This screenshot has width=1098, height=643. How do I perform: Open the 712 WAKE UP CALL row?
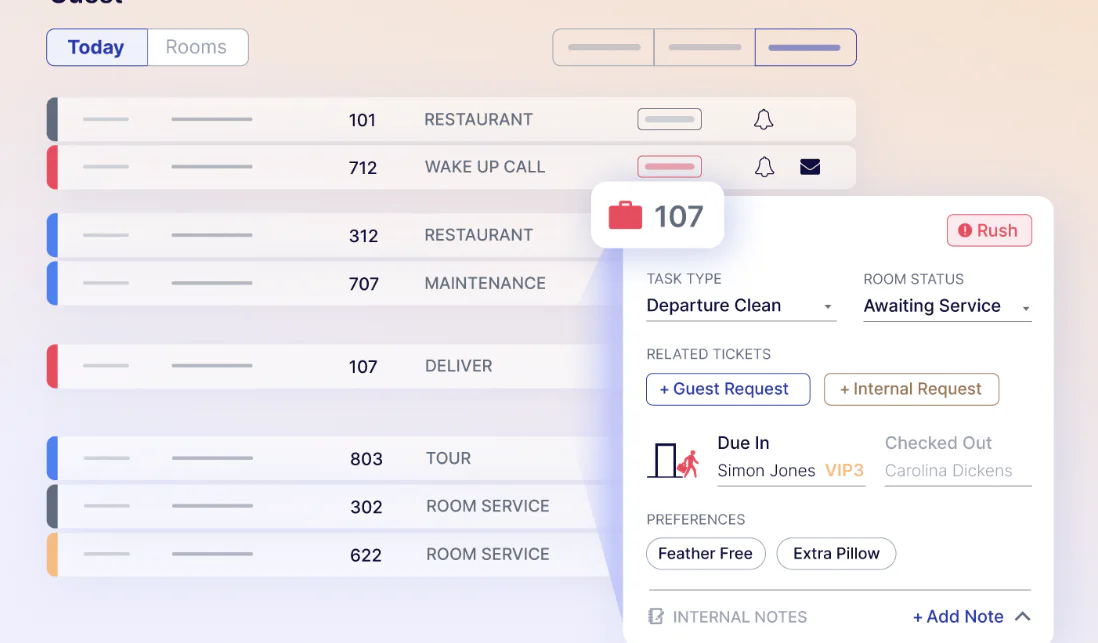pos(451,167)
